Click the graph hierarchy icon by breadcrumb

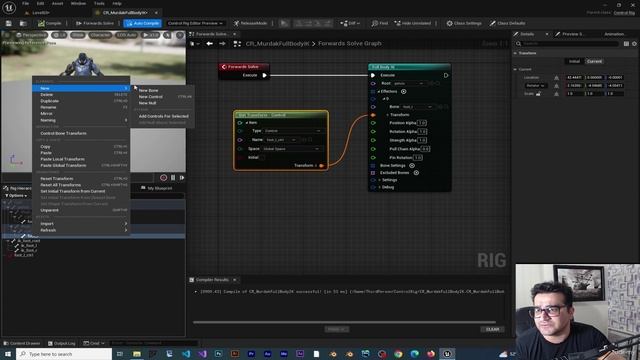click(x=237, y=43)
